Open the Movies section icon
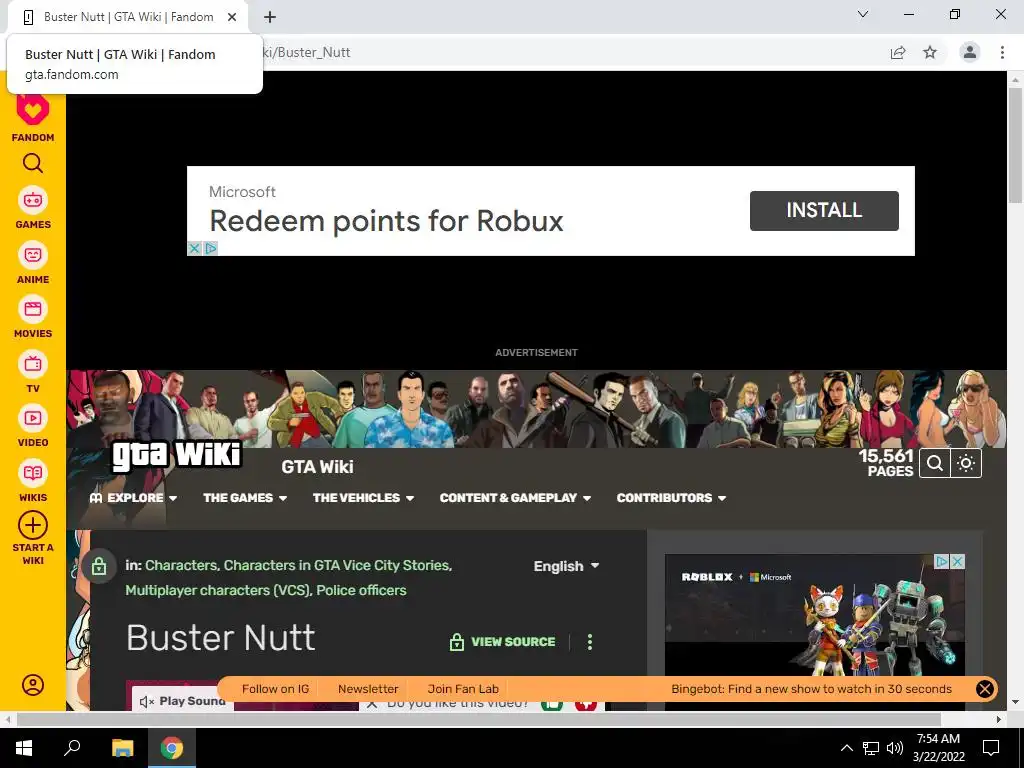The image size is (1024, 768). 33,309
